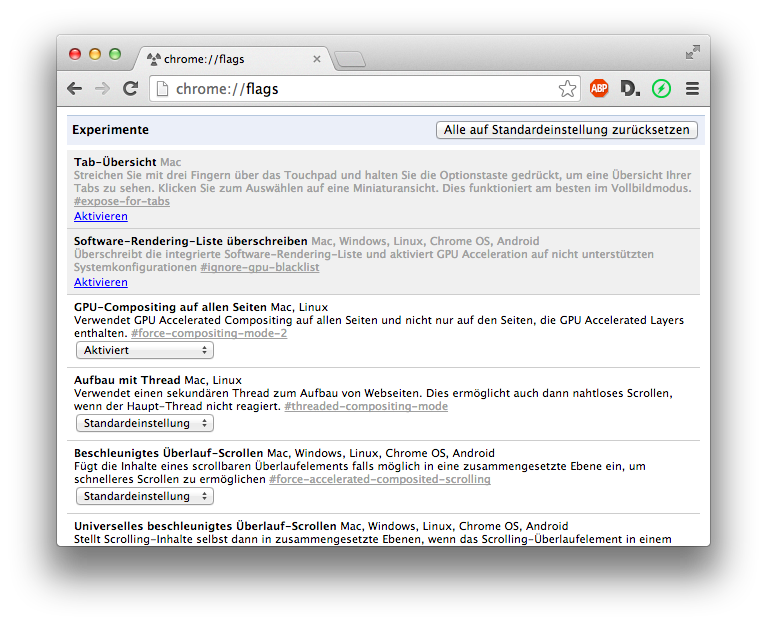
Task: Bookmark this page with the star icon
Action: pos(567,89)
